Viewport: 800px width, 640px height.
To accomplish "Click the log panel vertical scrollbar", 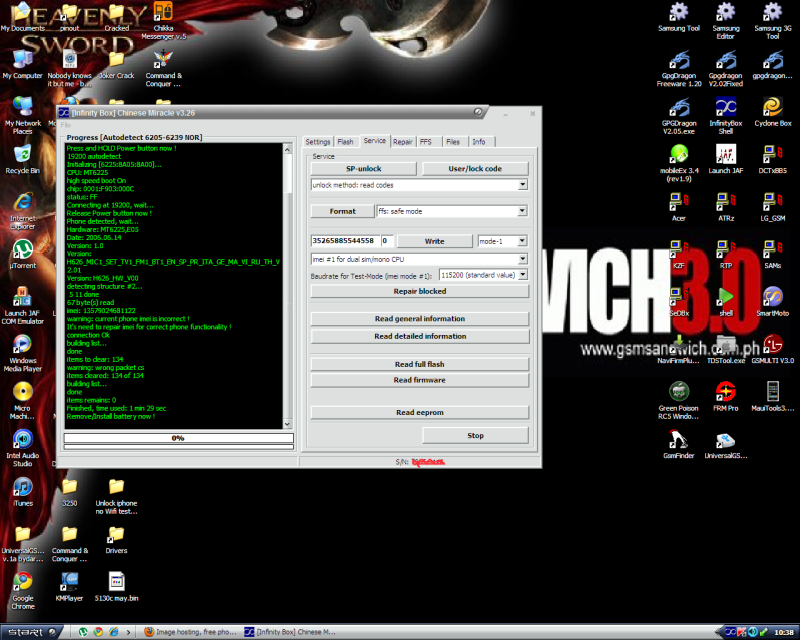I will point(287,286).
